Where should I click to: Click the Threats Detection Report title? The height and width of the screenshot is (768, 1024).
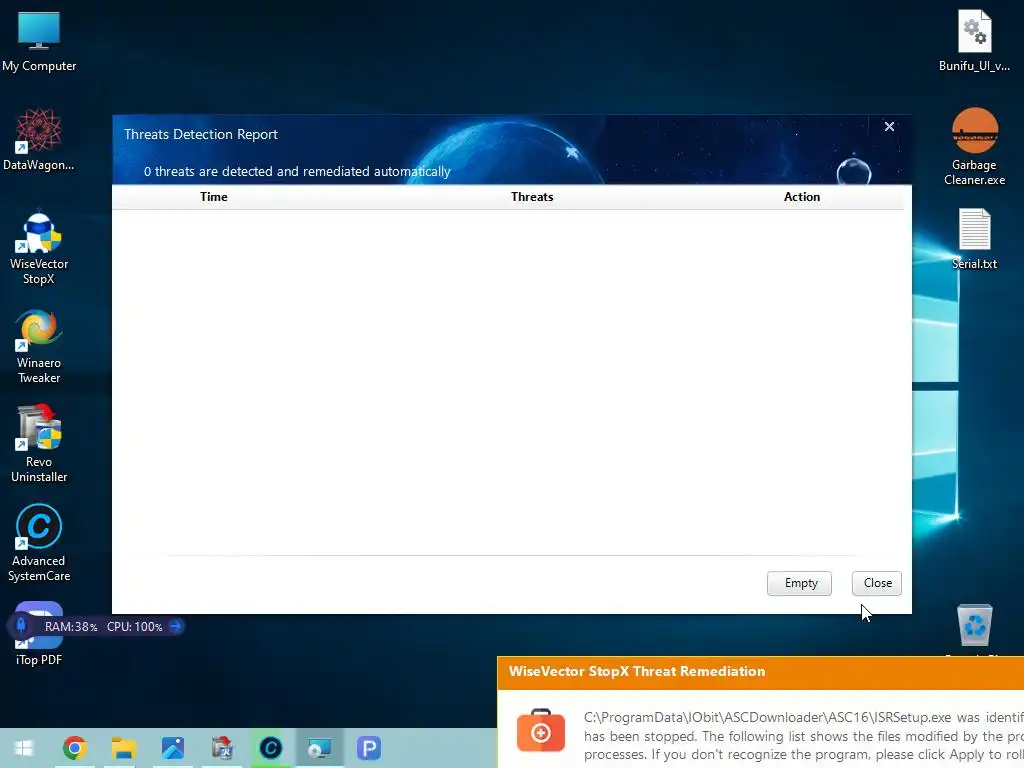(x=200, y=134)
